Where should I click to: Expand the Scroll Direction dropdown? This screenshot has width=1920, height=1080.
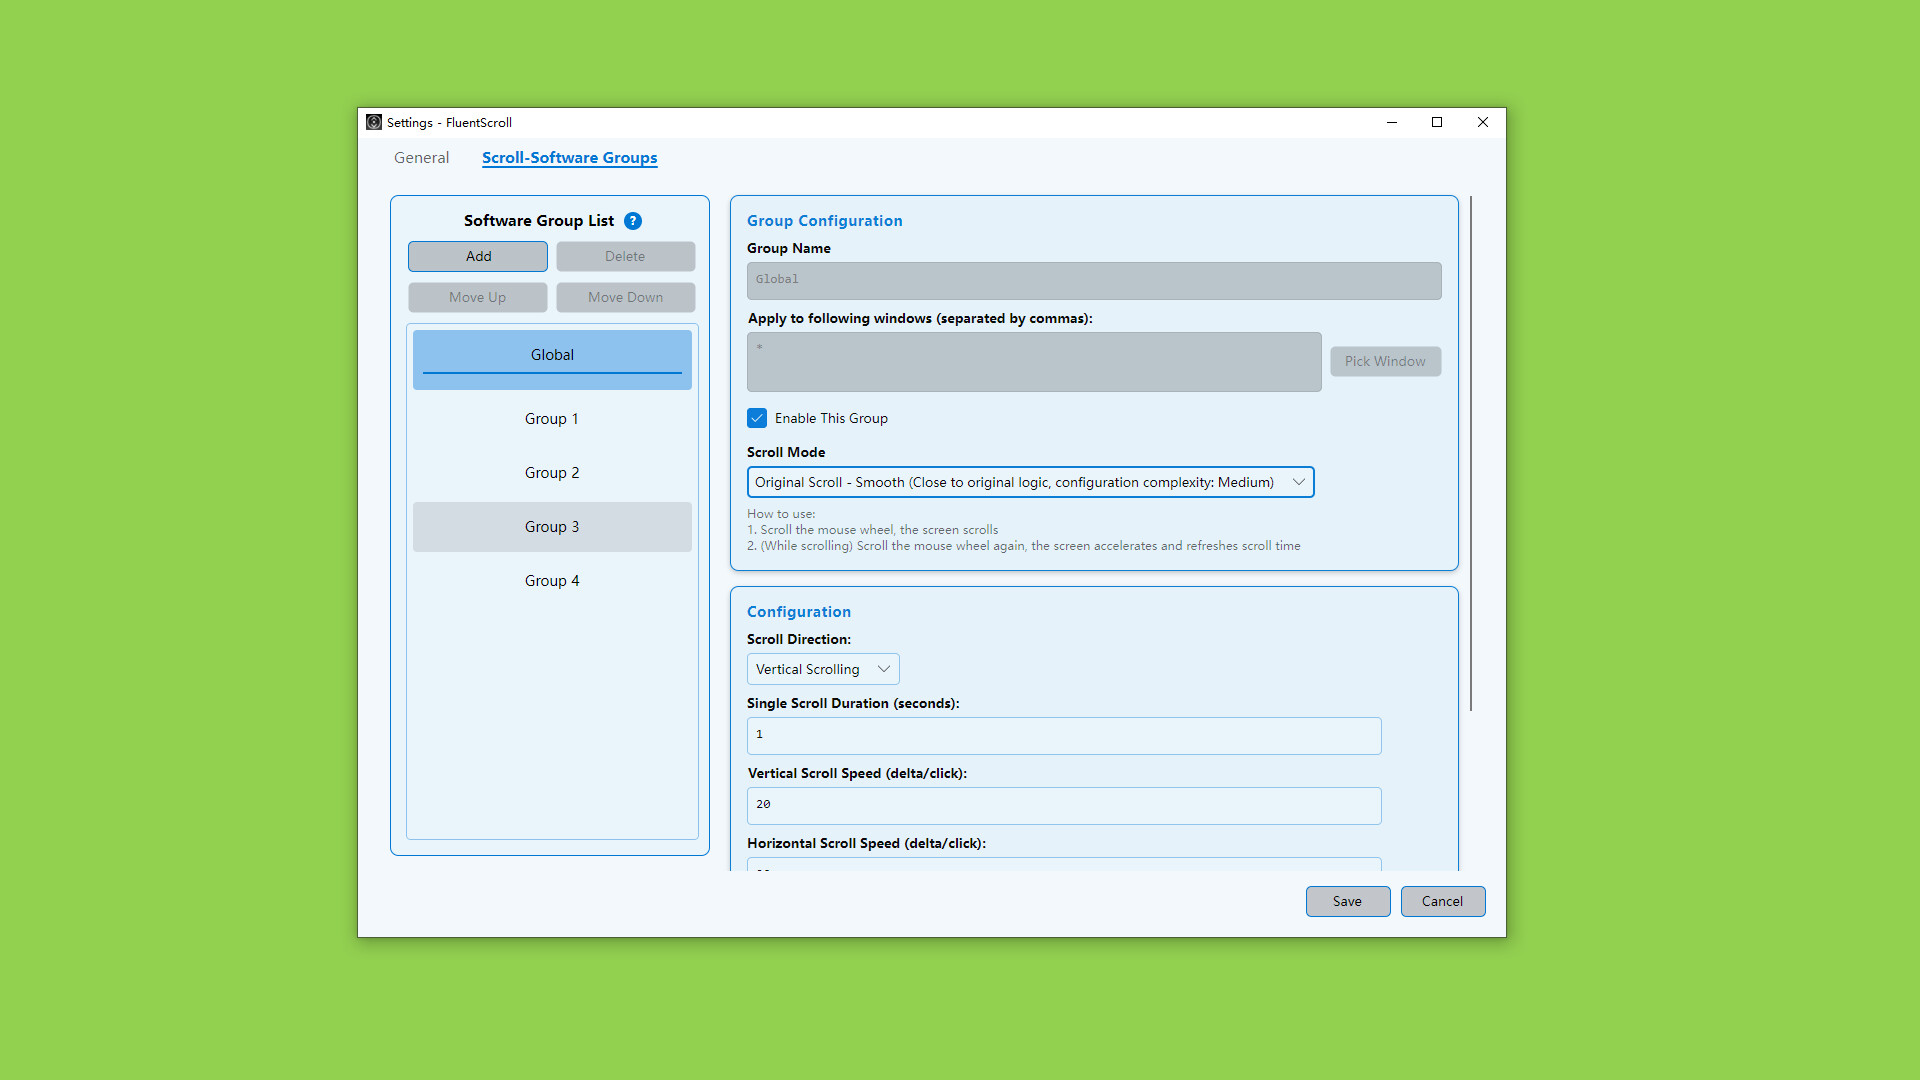click(x=822, y=669)
